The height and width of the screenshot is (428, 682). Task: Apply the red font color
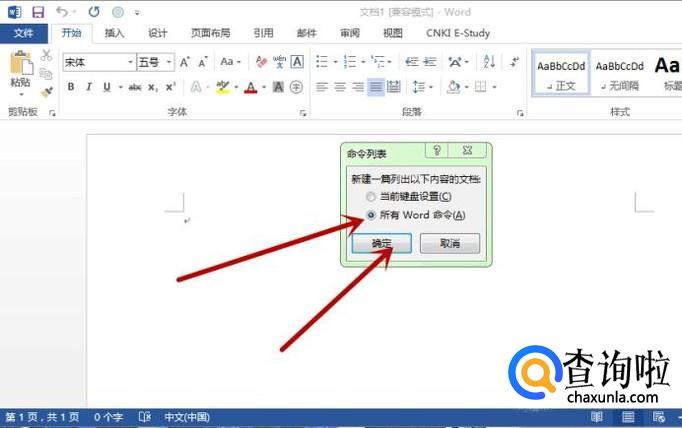[250, 87]
